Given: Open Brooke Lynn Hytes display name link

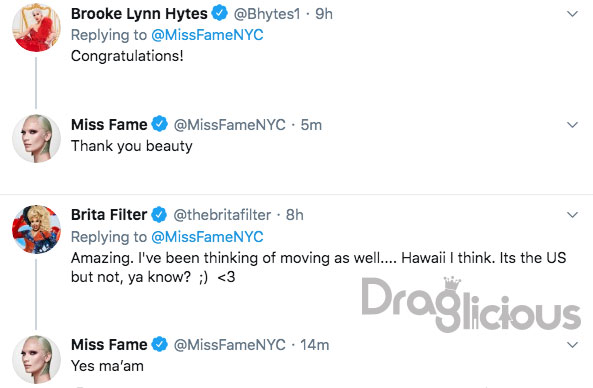Looking at the screenshot, I should pos(139,14).
